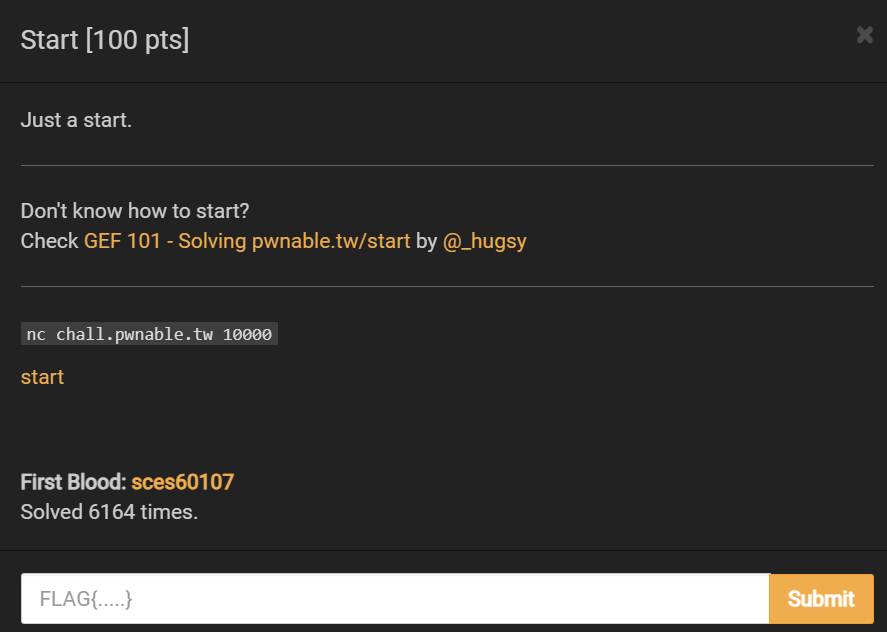Click the divider line below 'Just a start.'

tap(447, 166)
